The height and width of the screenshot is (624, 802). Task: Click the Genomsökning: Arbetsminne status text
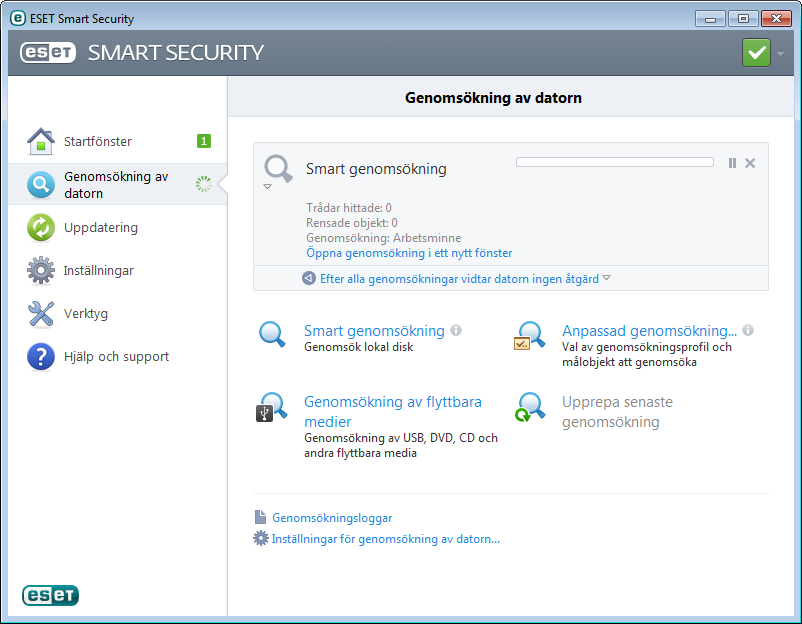pyautogui.click(x=384, y=238)
